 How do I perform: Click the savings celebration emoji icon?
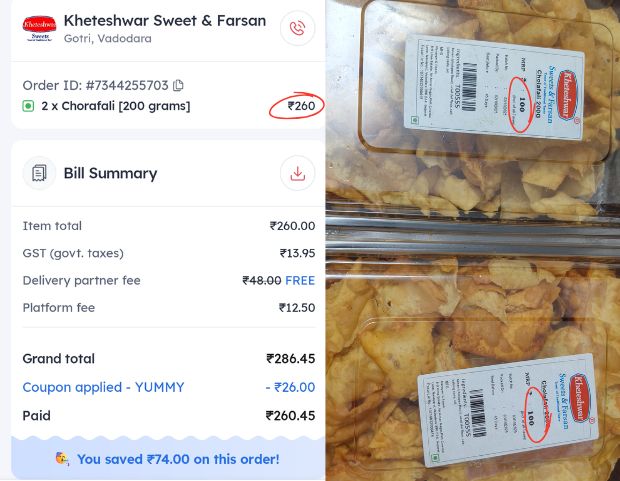[62, 459]
